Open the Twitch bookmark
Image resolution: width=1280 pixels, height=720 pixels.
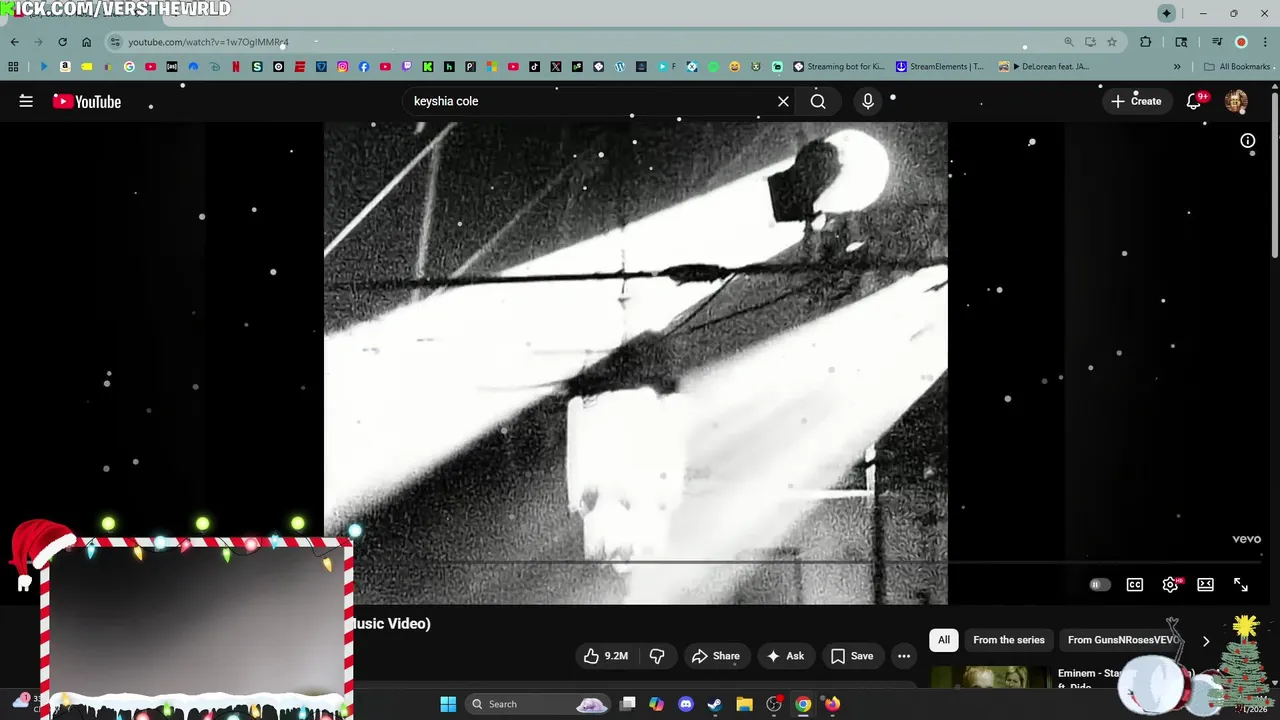click(x=406, y=67)
